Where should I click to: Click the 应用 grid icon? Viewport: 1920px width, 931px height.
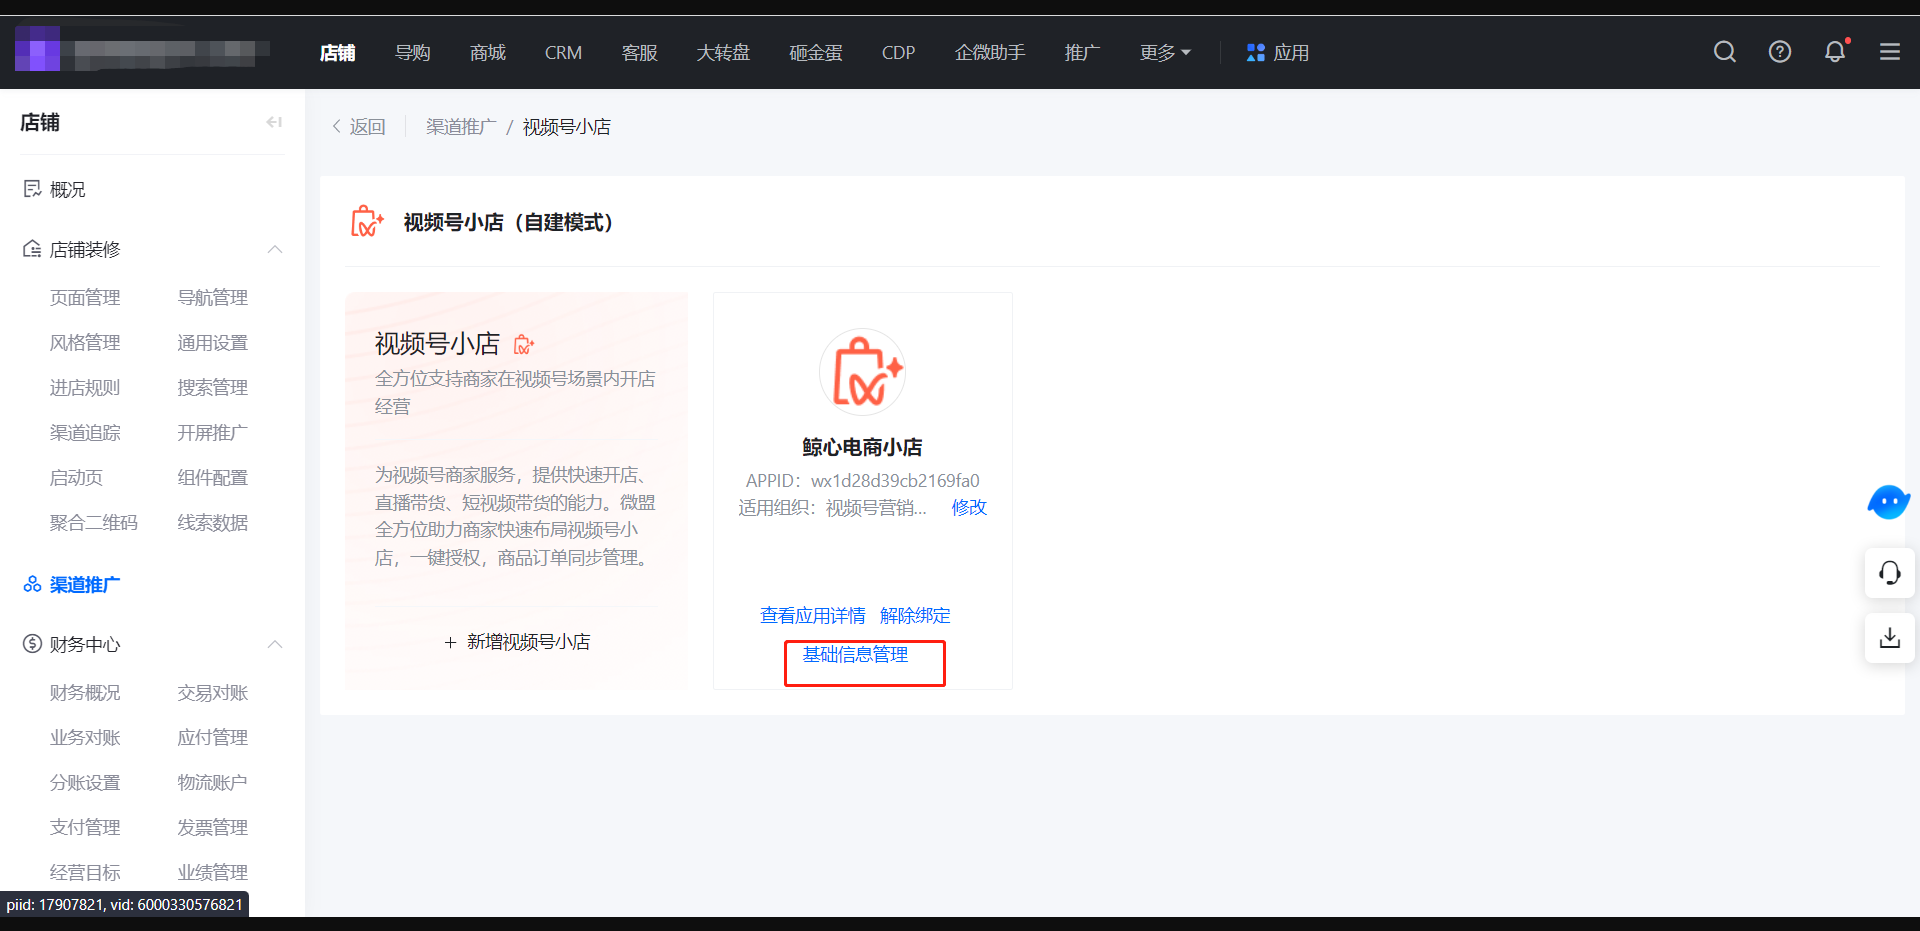(1256, 52)
